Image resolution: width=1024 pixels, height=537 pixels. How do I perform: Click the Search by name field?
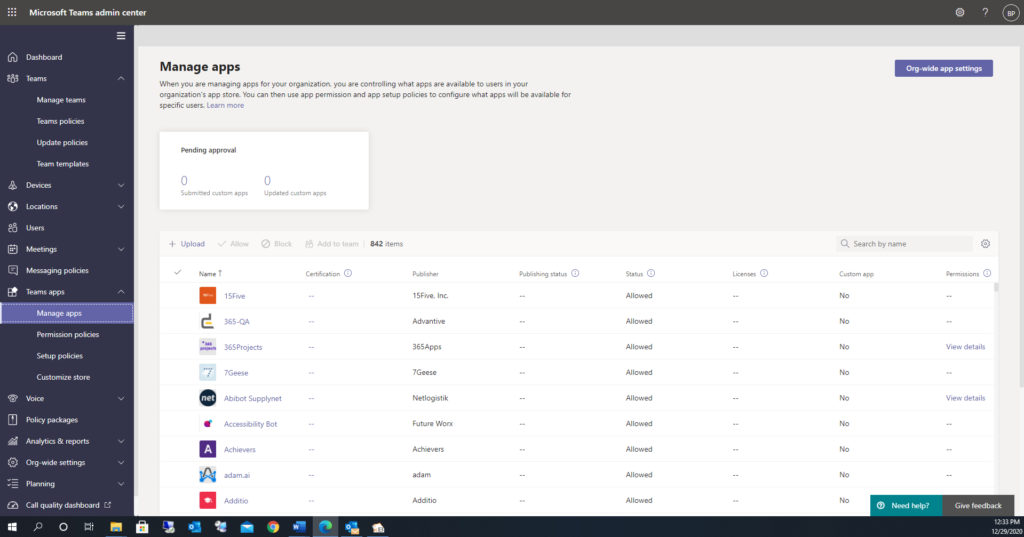coord(904,244)
